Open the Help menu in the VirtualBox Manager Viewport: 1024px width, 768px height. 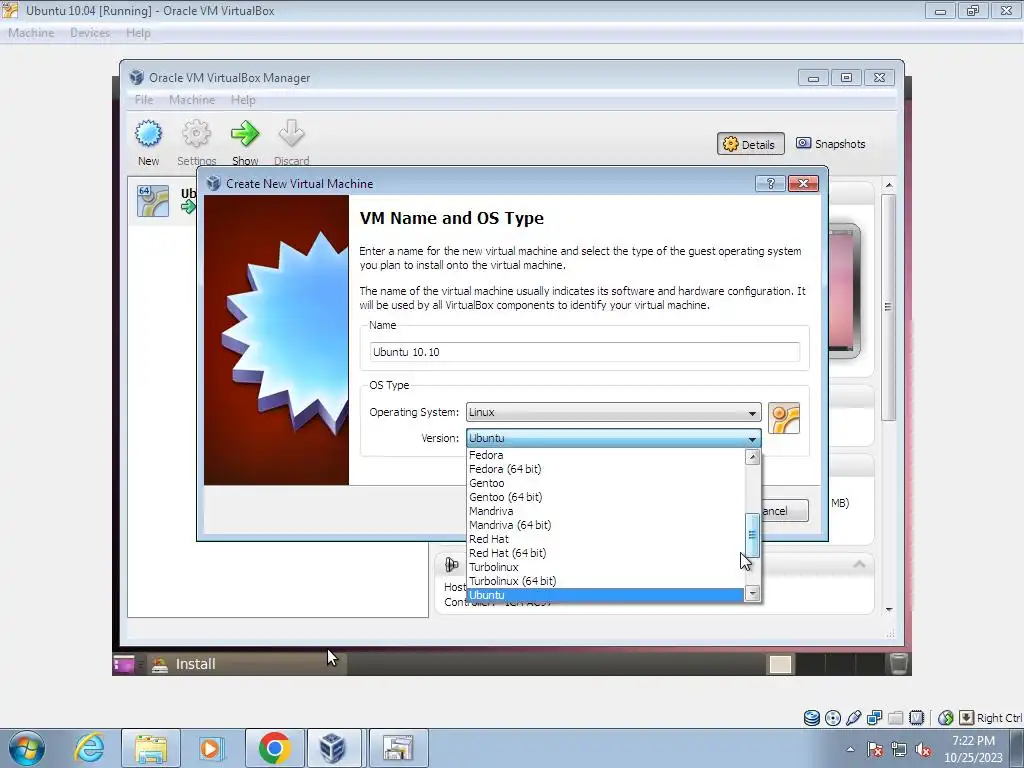pyautogui.click(x=243, y=100)
